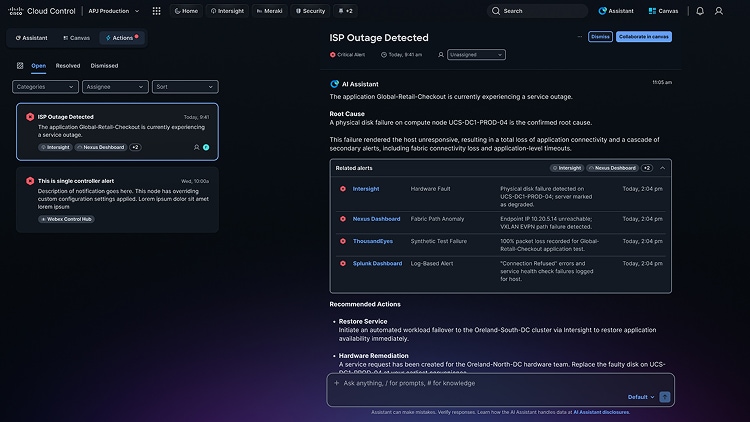Click the critical icon on ISP Outage card
The image size is (750, 422).
tap(30, 117)
